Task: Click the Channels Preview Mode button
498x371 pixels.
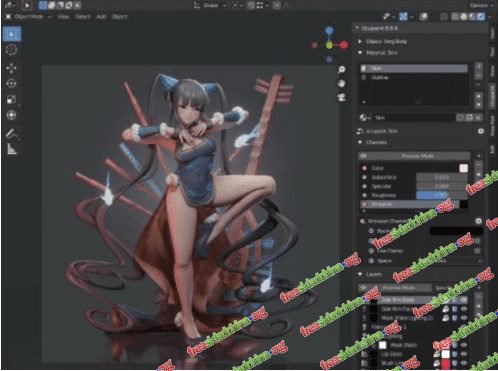Action: tap(414, 156)
